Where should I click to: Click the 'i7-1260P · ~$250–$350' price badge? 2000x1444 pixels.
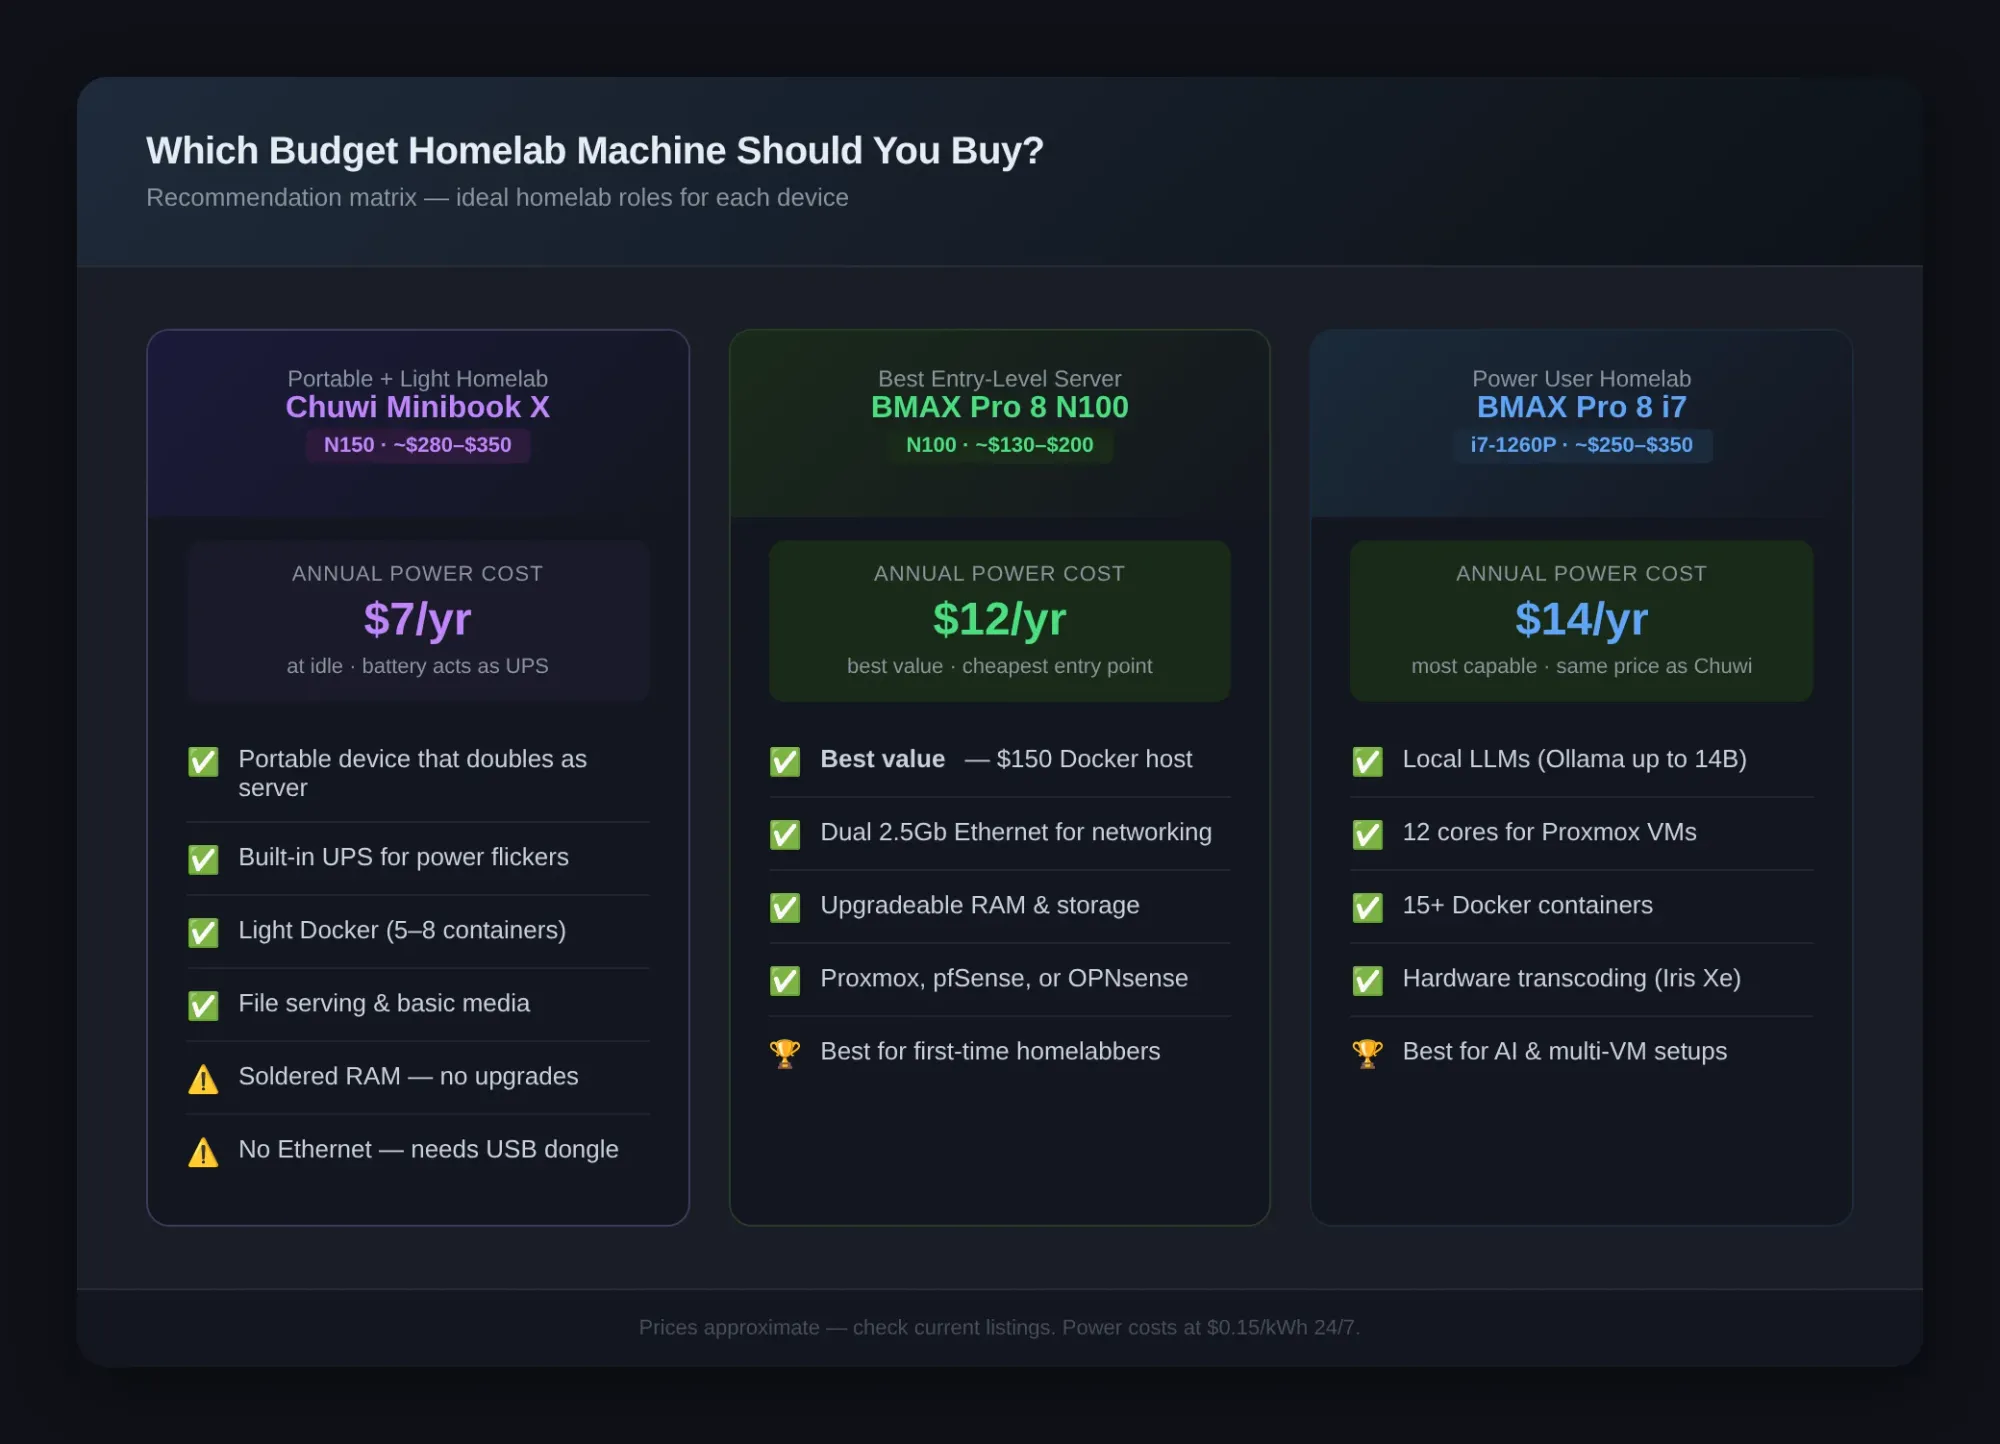(1582, 445)
